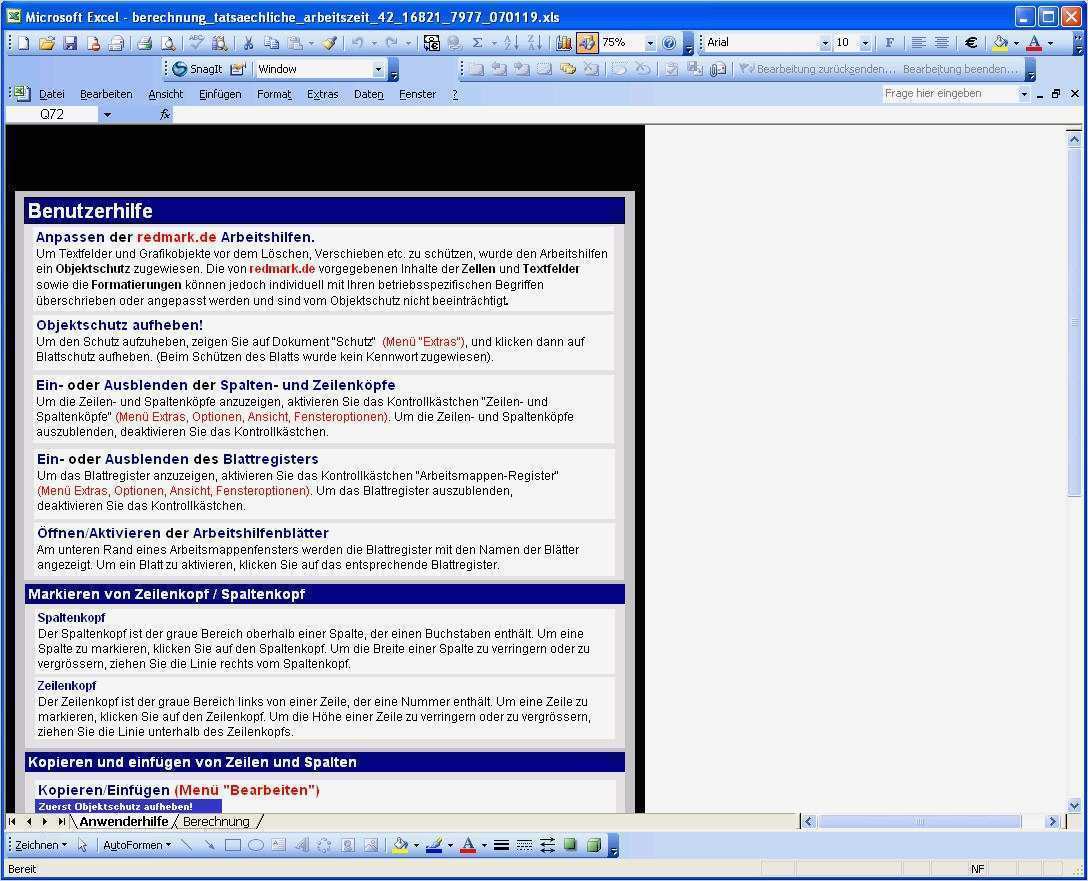Image resolution: width=1088 pixels, height=881 pixels.
Task: Open Print Preview with the magnifier page icon
Action: pyautogui.click(x=168, y=43)
